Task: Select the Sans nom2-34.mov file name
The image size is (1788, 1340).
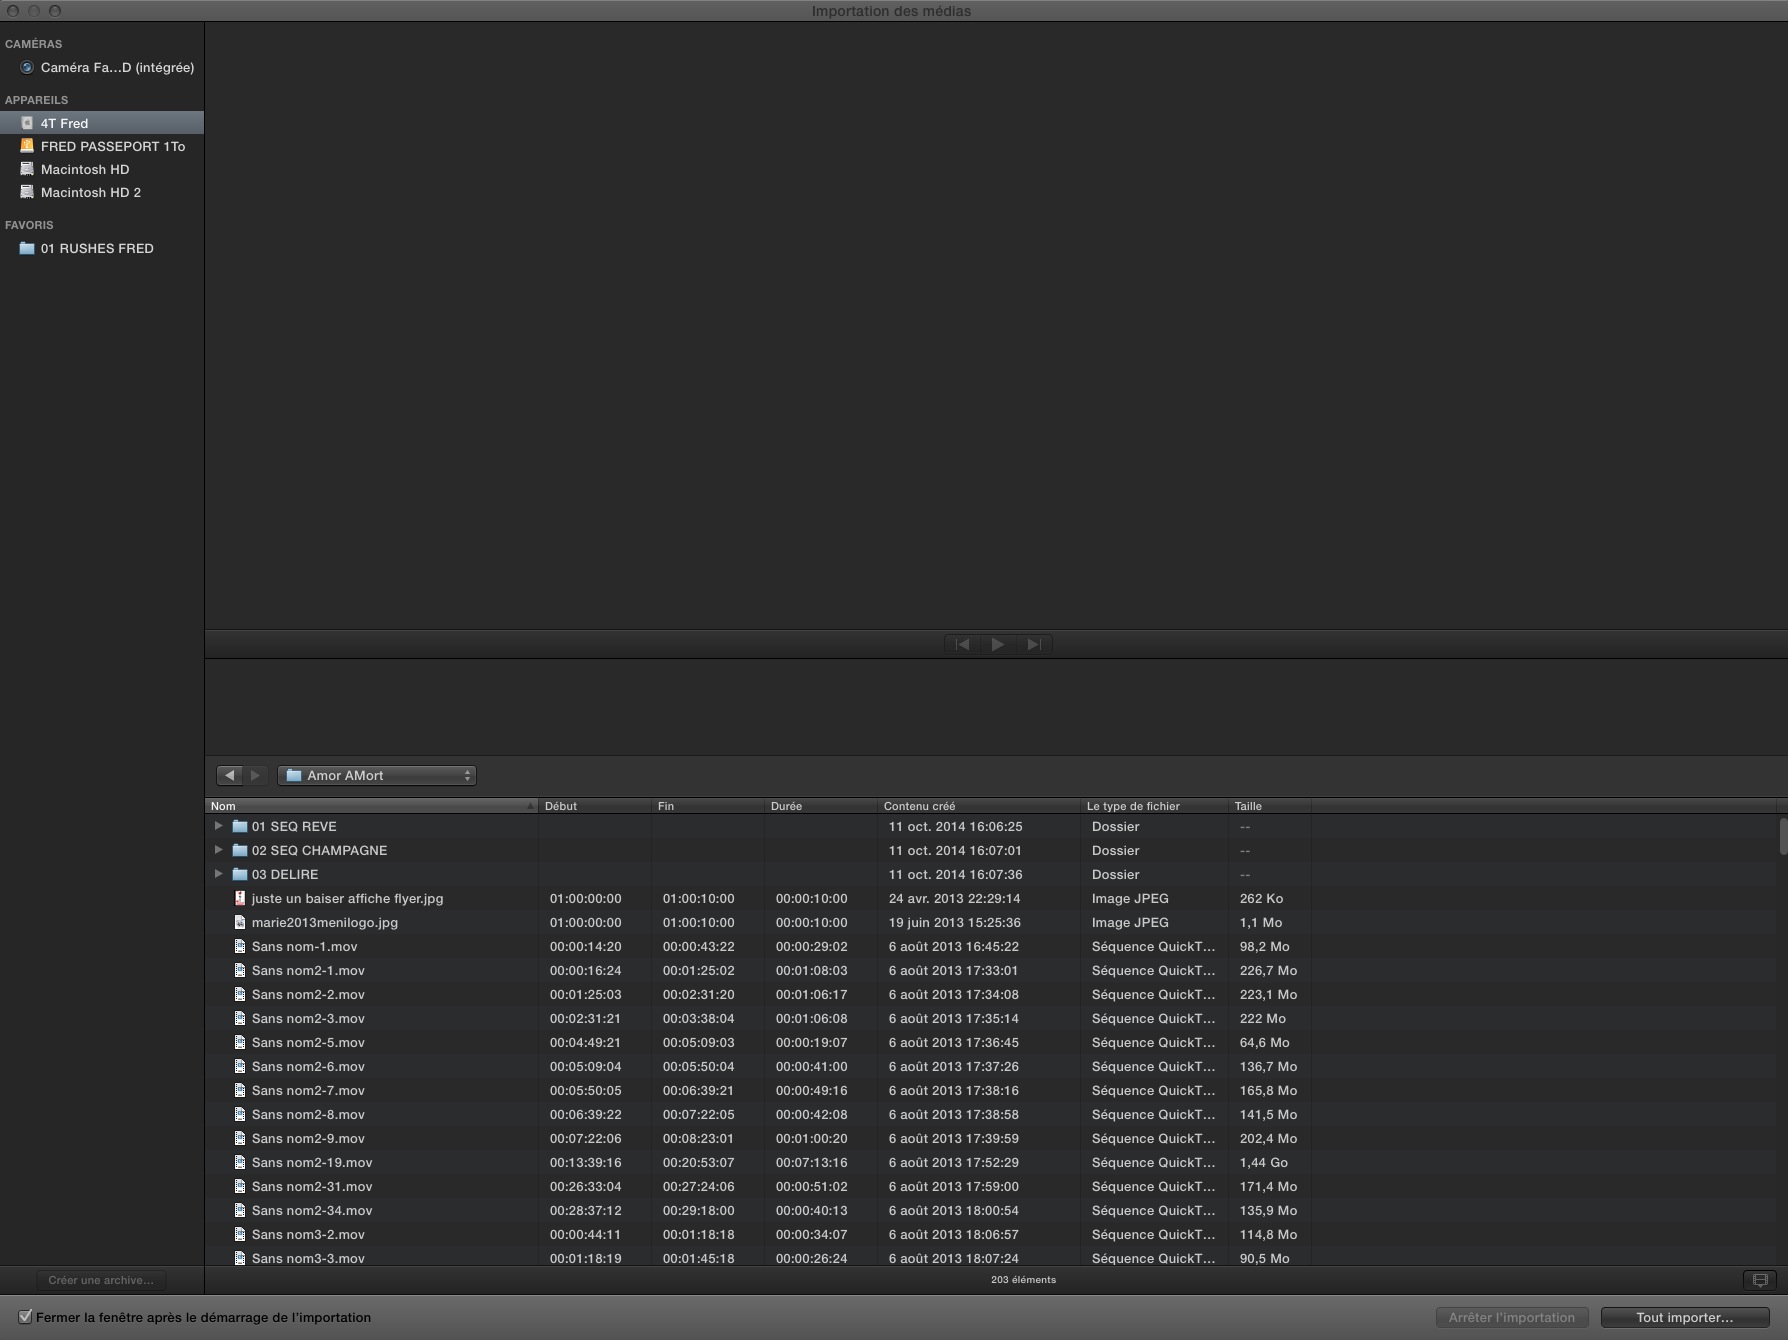Action: click(312, 1210)
